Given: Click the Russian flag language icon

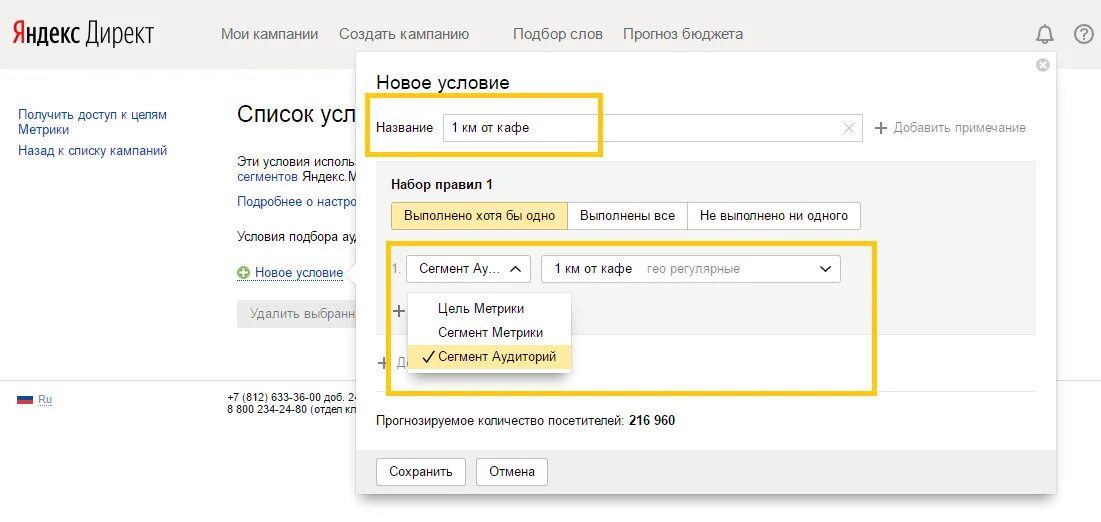Looking at the screenshot, I should [25, 400].
